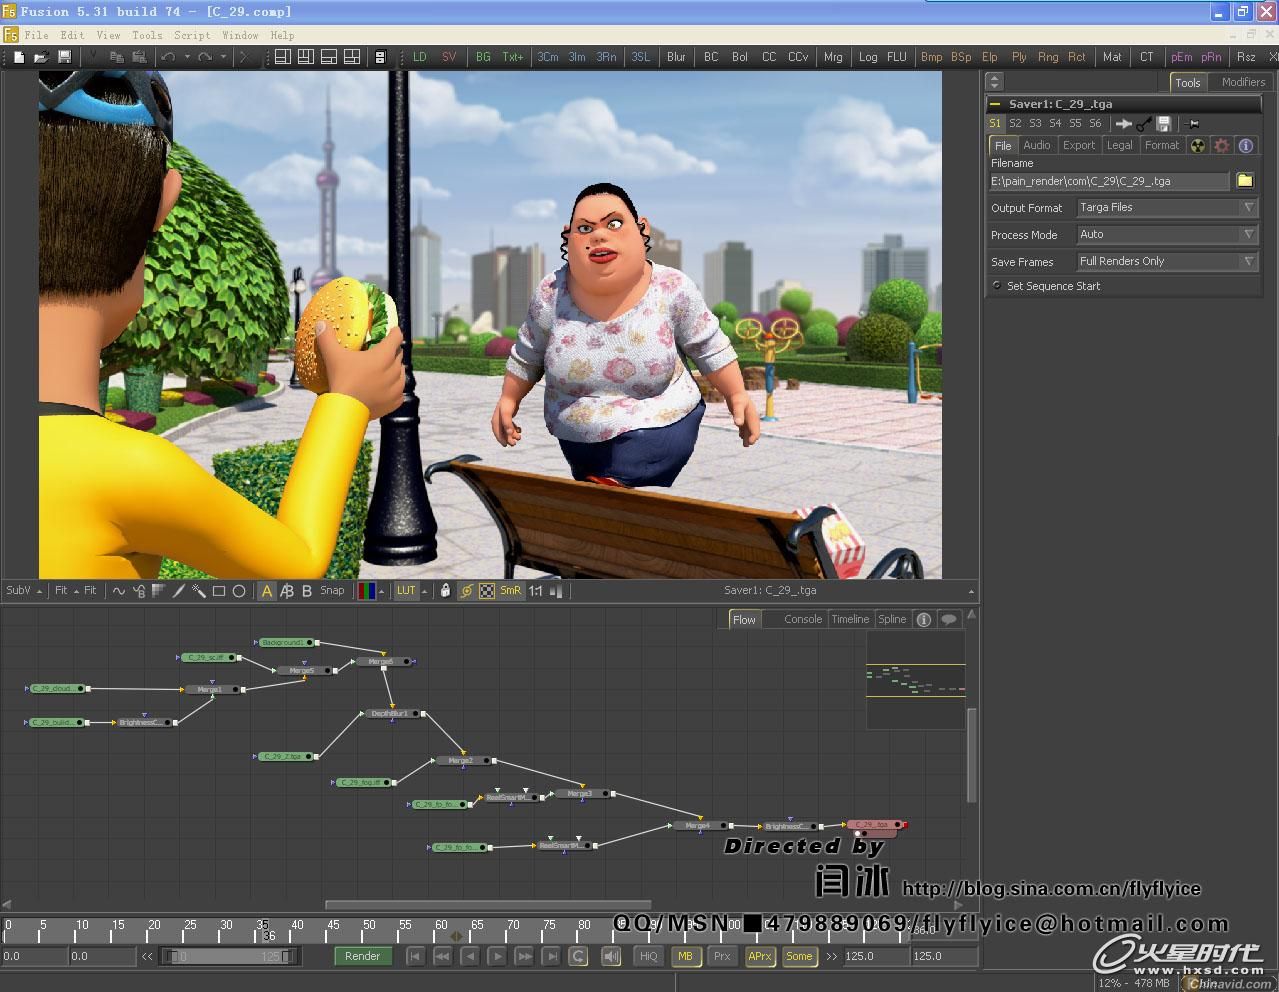
Task: Click the Some button in transport bar
Action: click(x=799, y=956)
